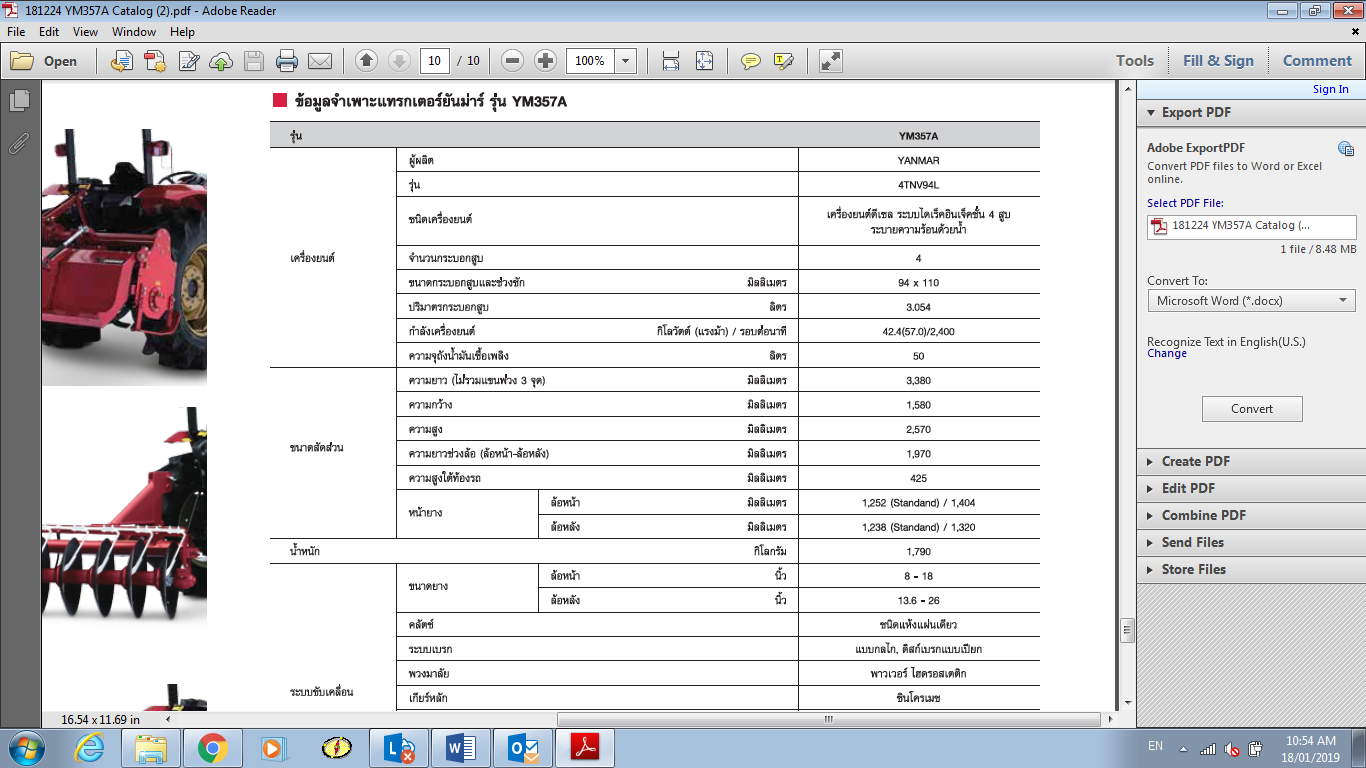Click the Create PDF toolbar icon
Image resolution: width=1366 pixels, height=768 pixels.
point(155,61)
